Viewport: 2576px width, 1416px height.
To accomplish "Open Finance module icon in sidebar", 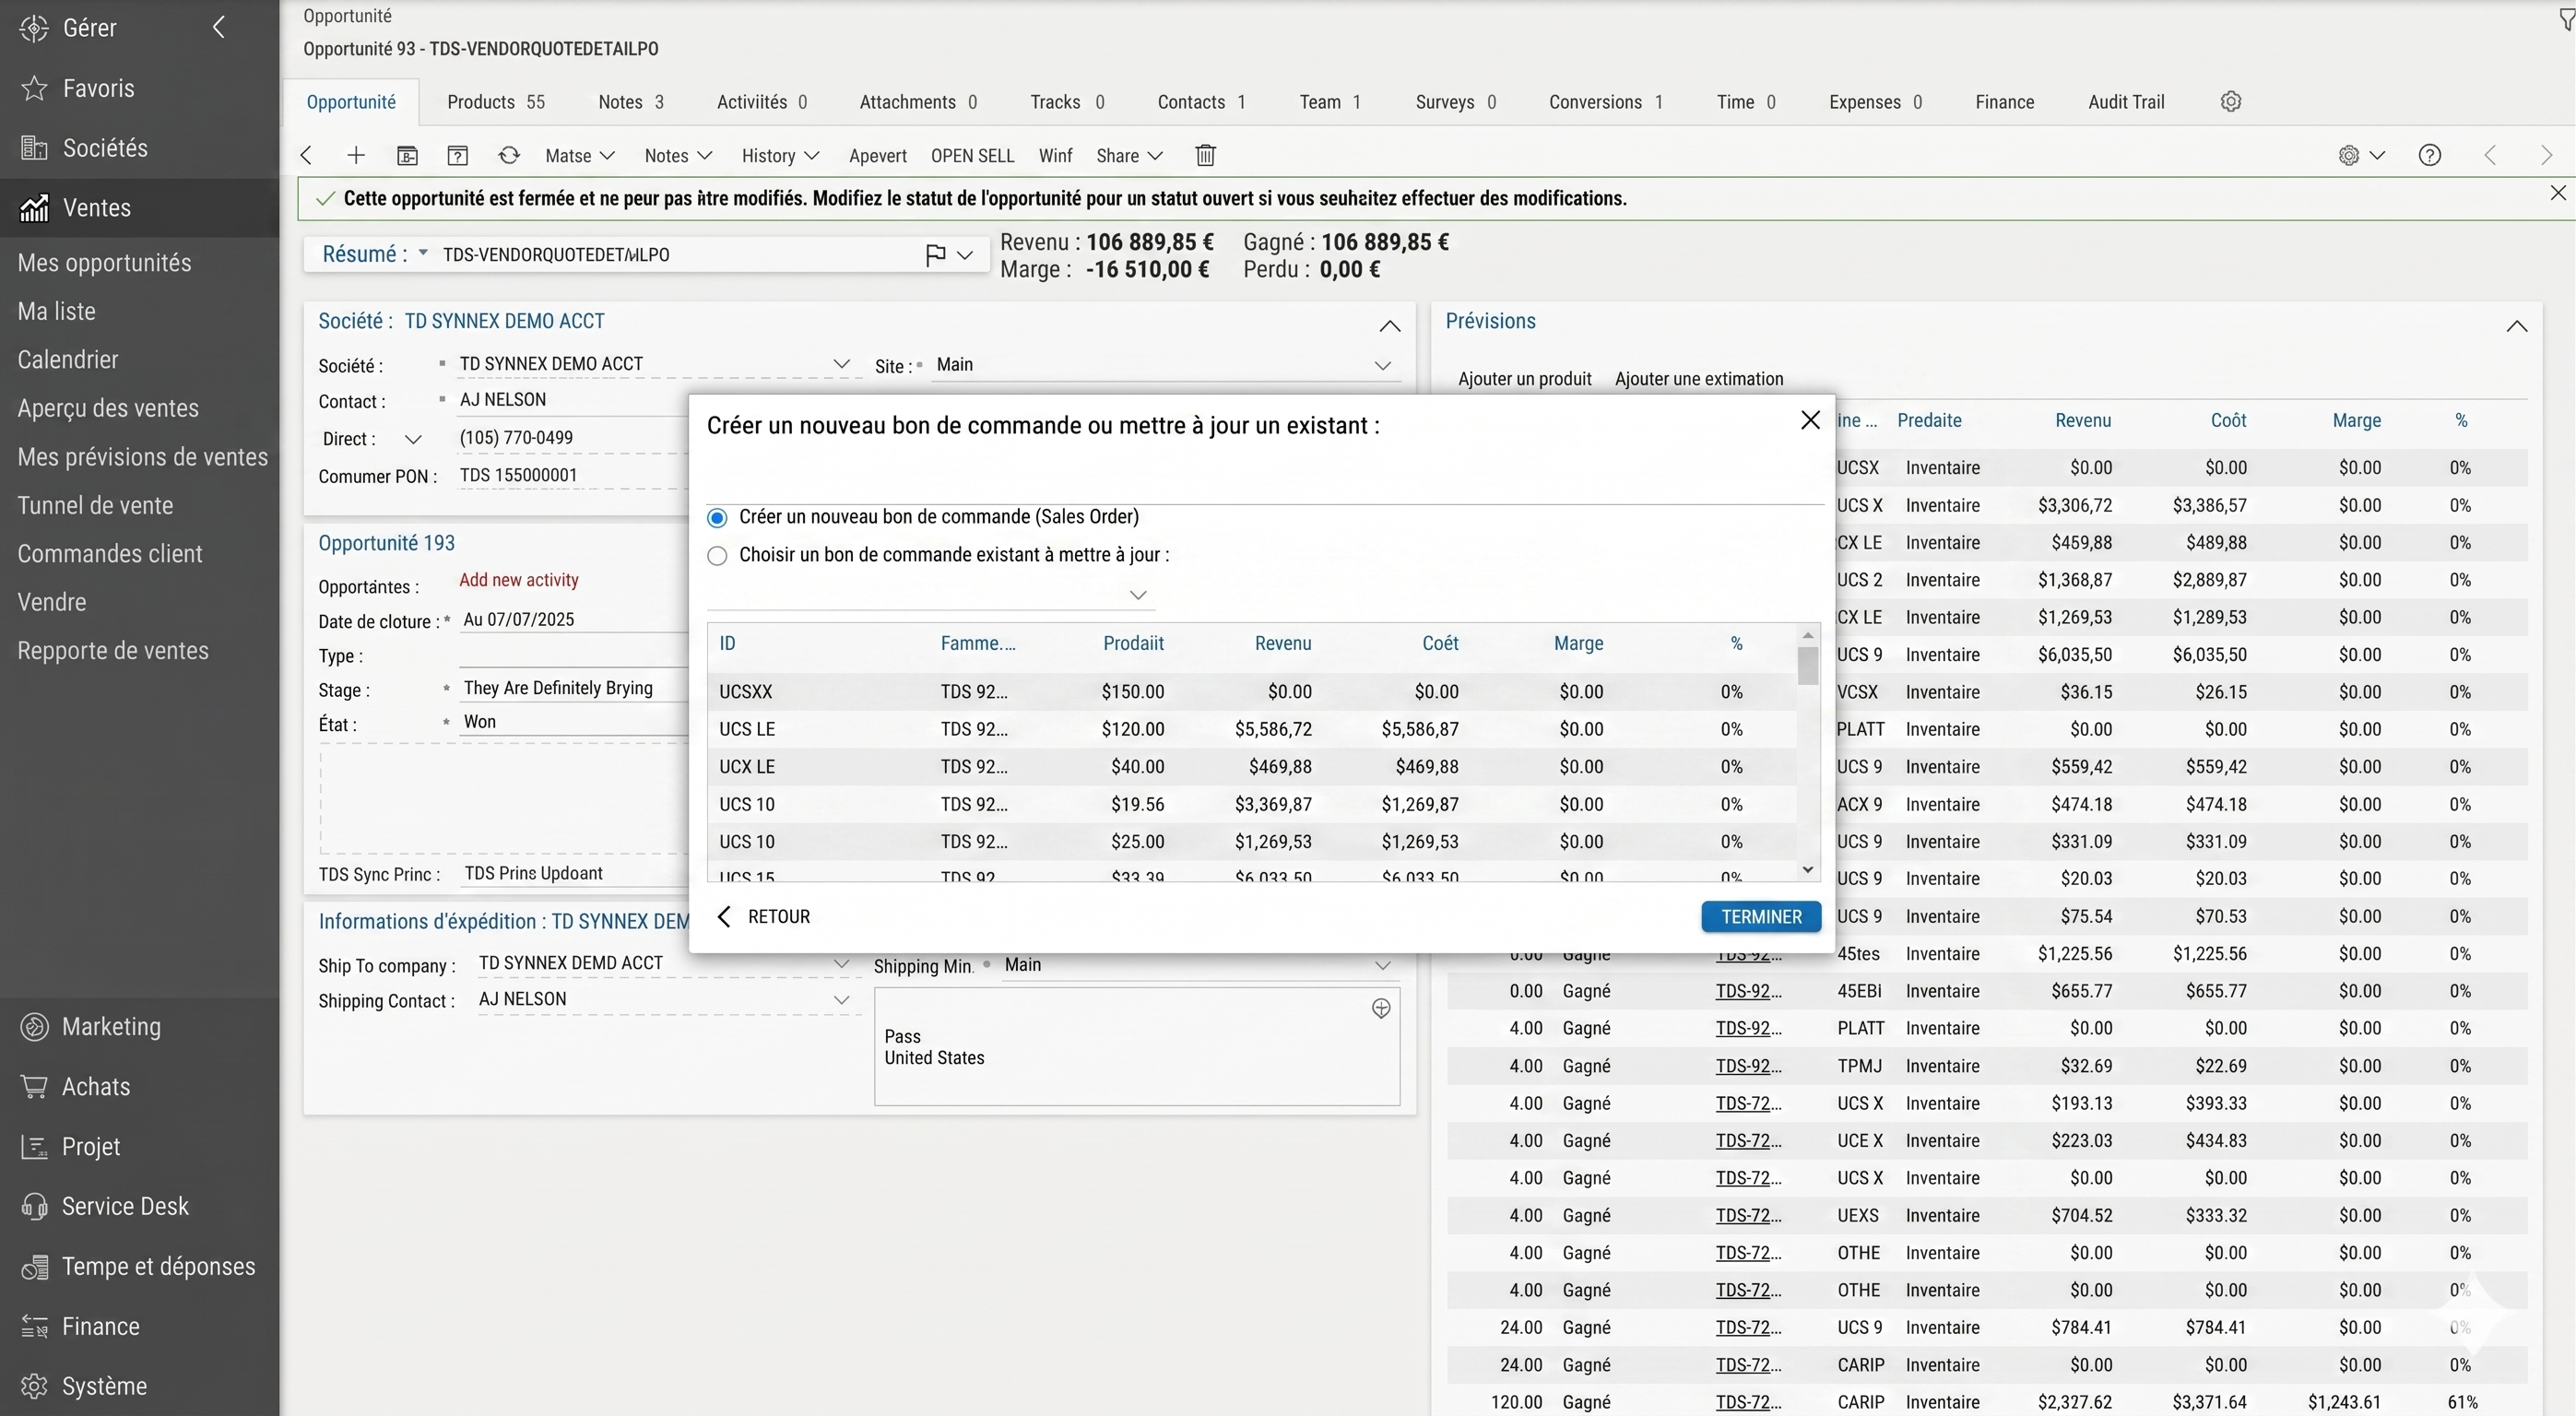I will (34, 1327).
